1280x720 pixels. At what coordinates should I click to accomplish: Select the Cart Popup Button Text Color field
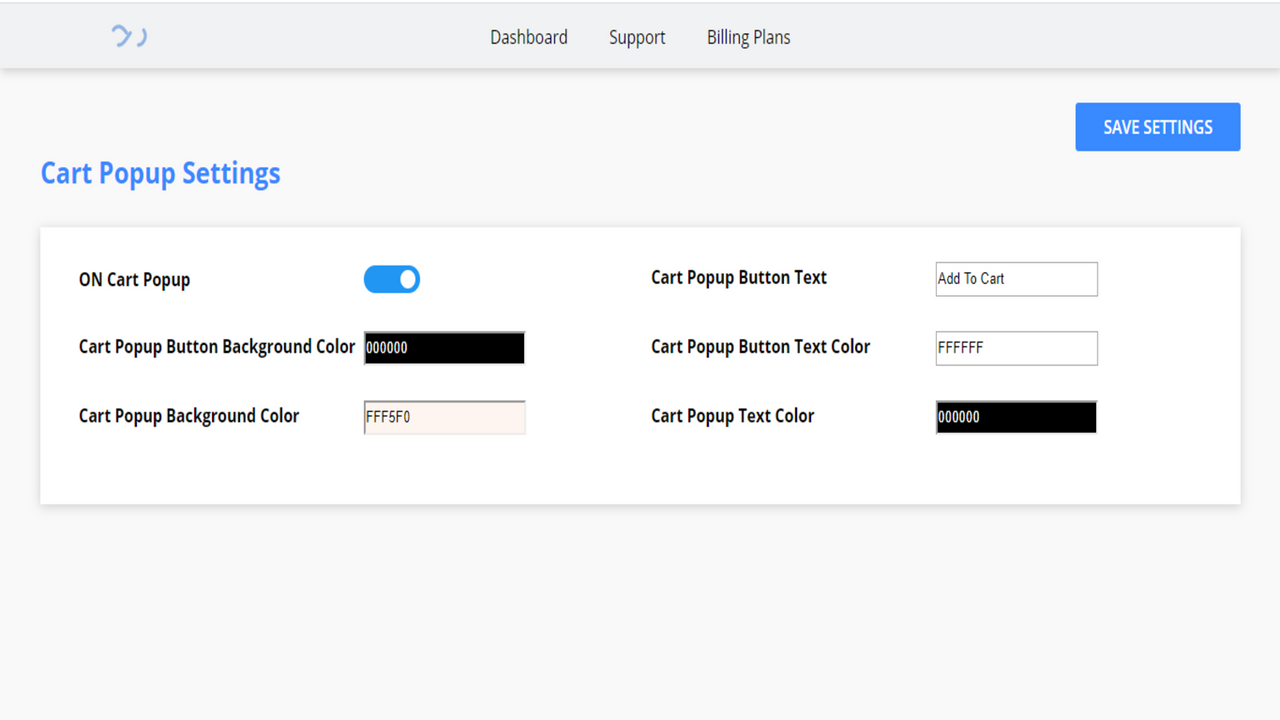click(1017, 348)
